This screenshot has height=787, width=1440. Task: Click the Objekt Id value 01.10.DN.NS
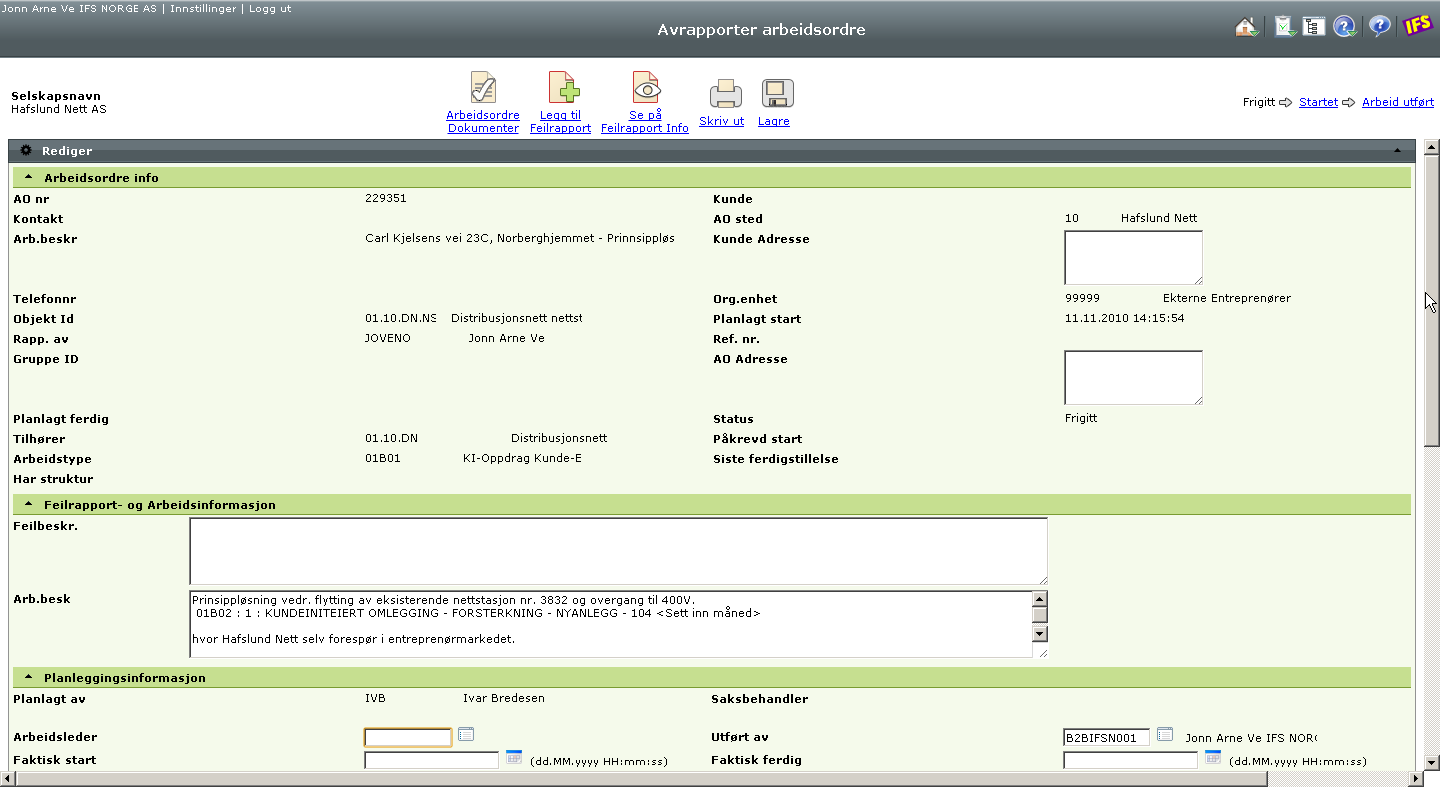coord(401,318)
